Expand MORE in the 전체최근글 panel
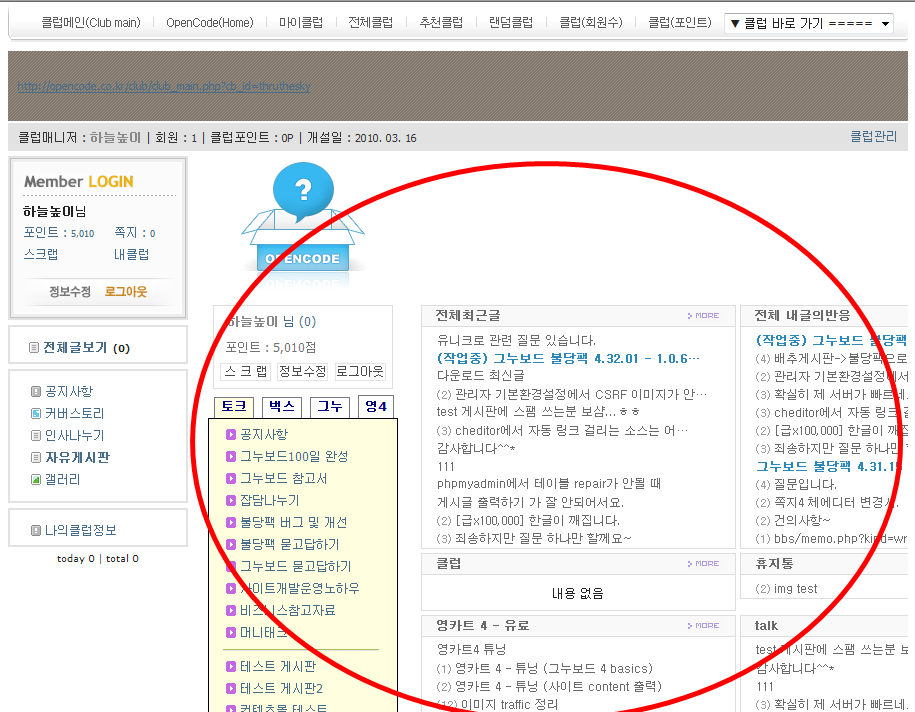The height and width of the screenshot is (712, 915). pos(703,316)
